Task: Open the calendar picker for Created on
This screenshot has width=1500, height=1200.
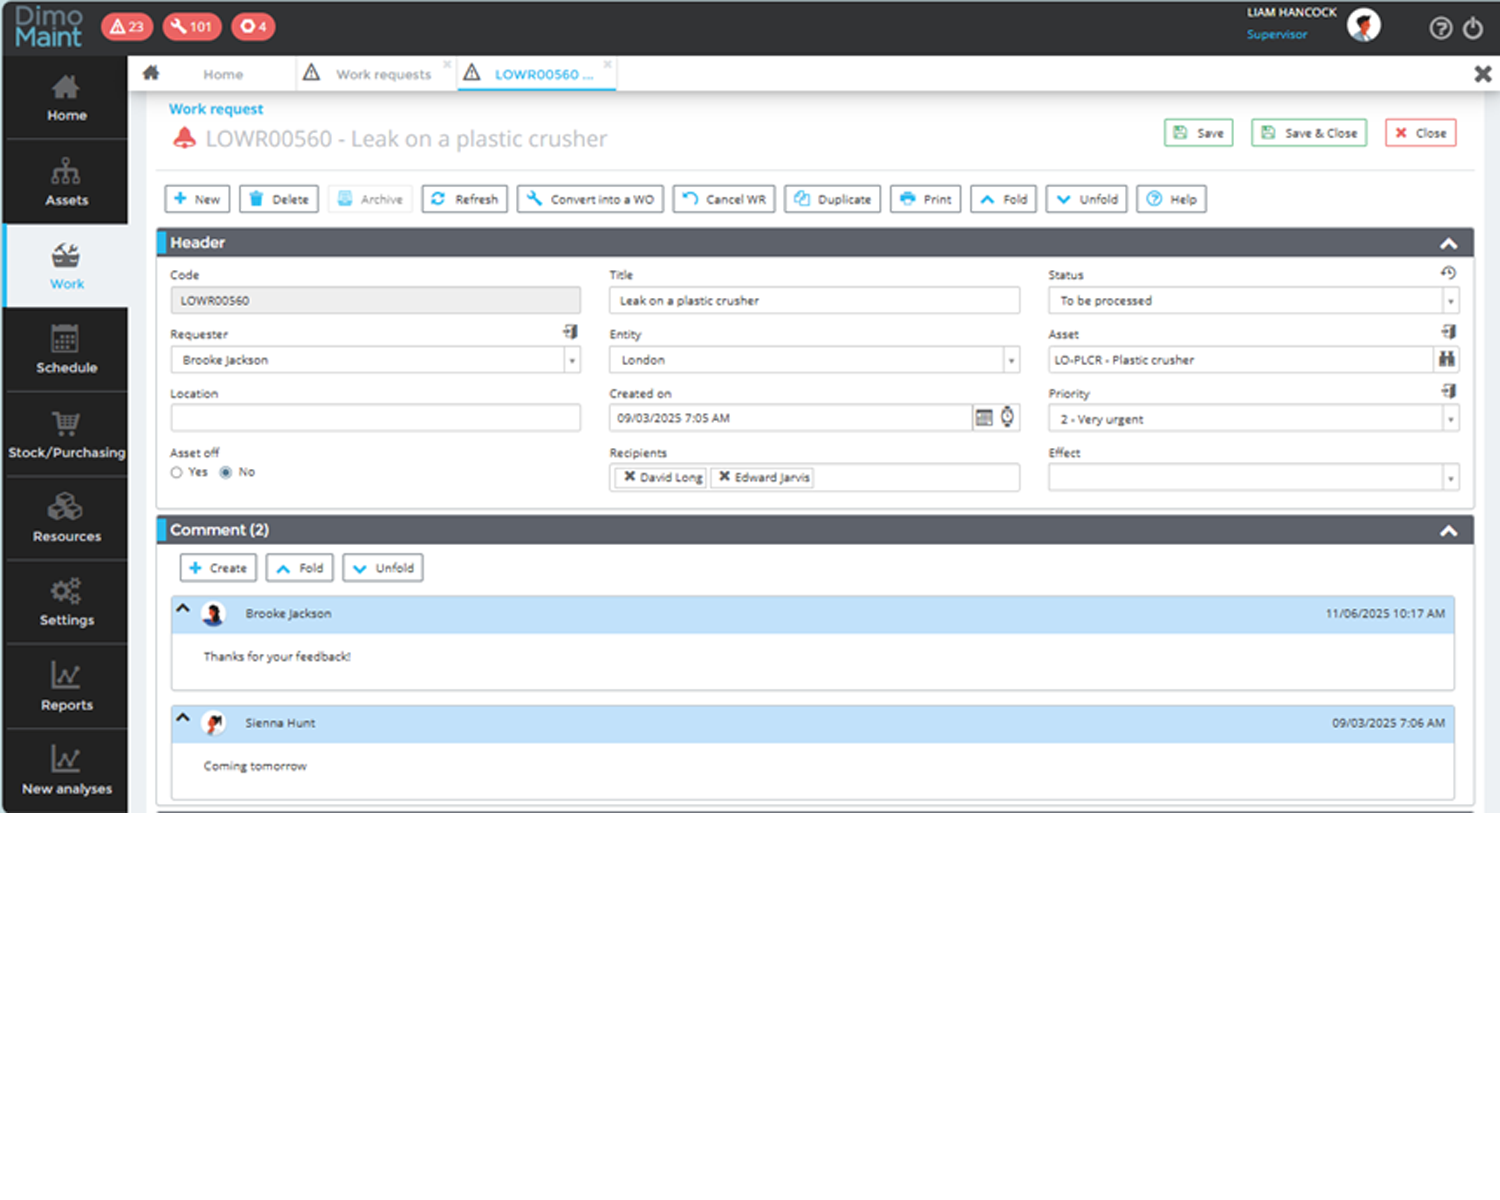Action: click(x=984, y=418)
